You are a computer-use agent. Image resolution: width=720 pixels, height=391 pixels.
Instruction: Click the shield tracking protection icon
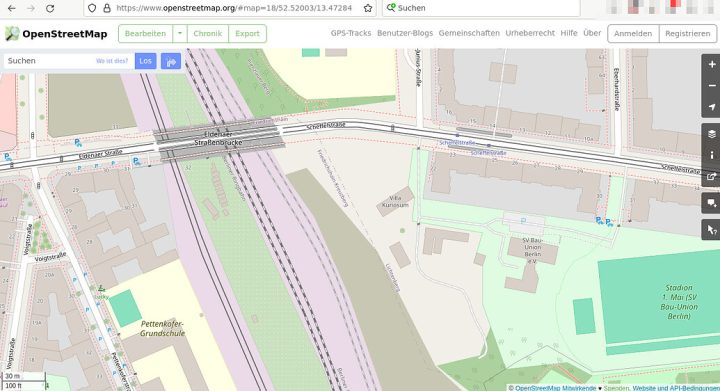pos(92,8)
